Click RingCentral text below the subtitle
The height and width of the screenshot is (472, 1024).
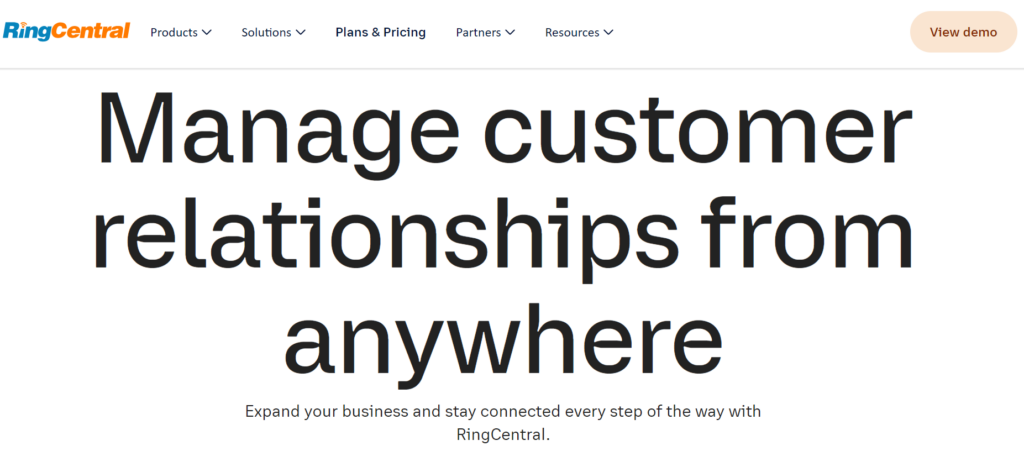[x=502, y=435]
